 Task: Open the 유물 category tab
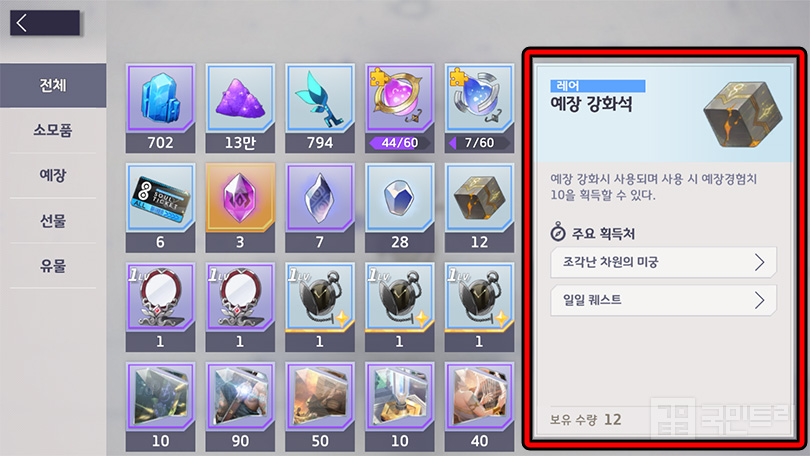click(53, 265)
